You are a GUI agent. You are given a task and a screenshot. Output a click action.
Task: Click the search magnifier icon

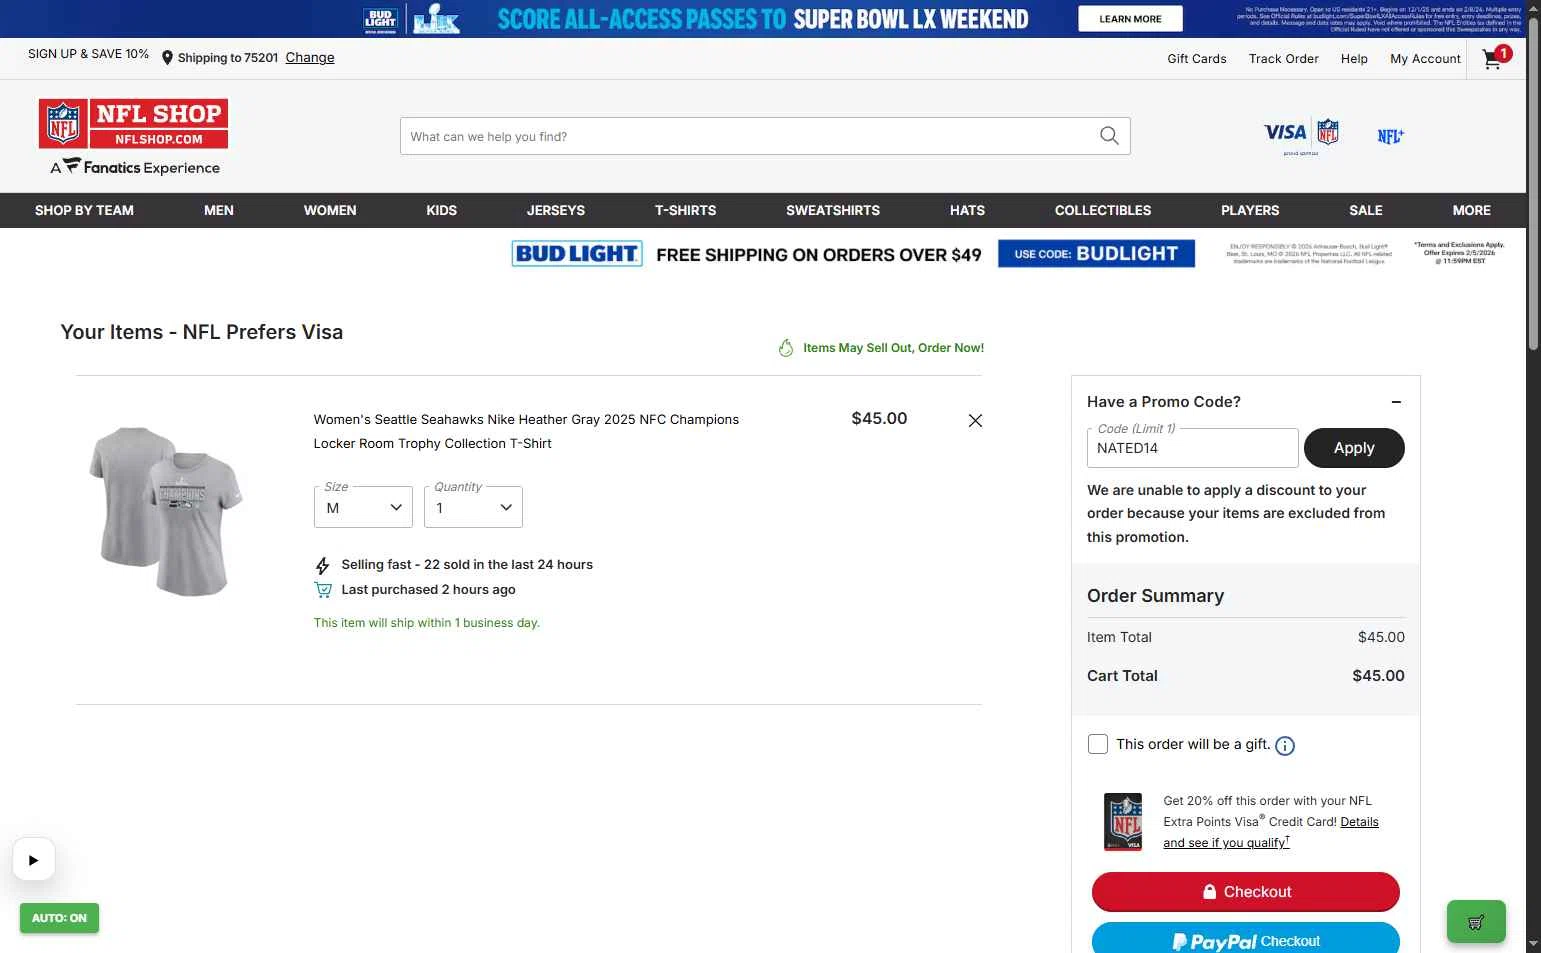(1109, 136)
